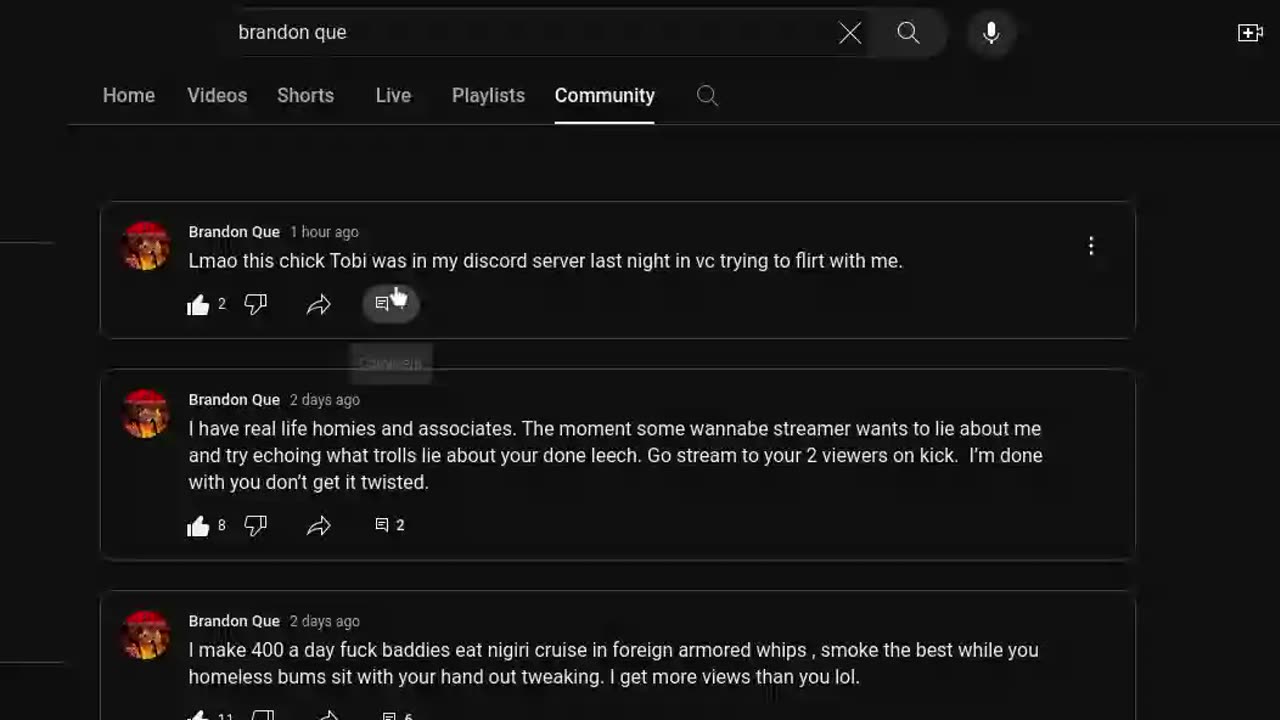Share the Tobi discord post
This screenshot has width=1280, height=720.
[x=319, y=305]
